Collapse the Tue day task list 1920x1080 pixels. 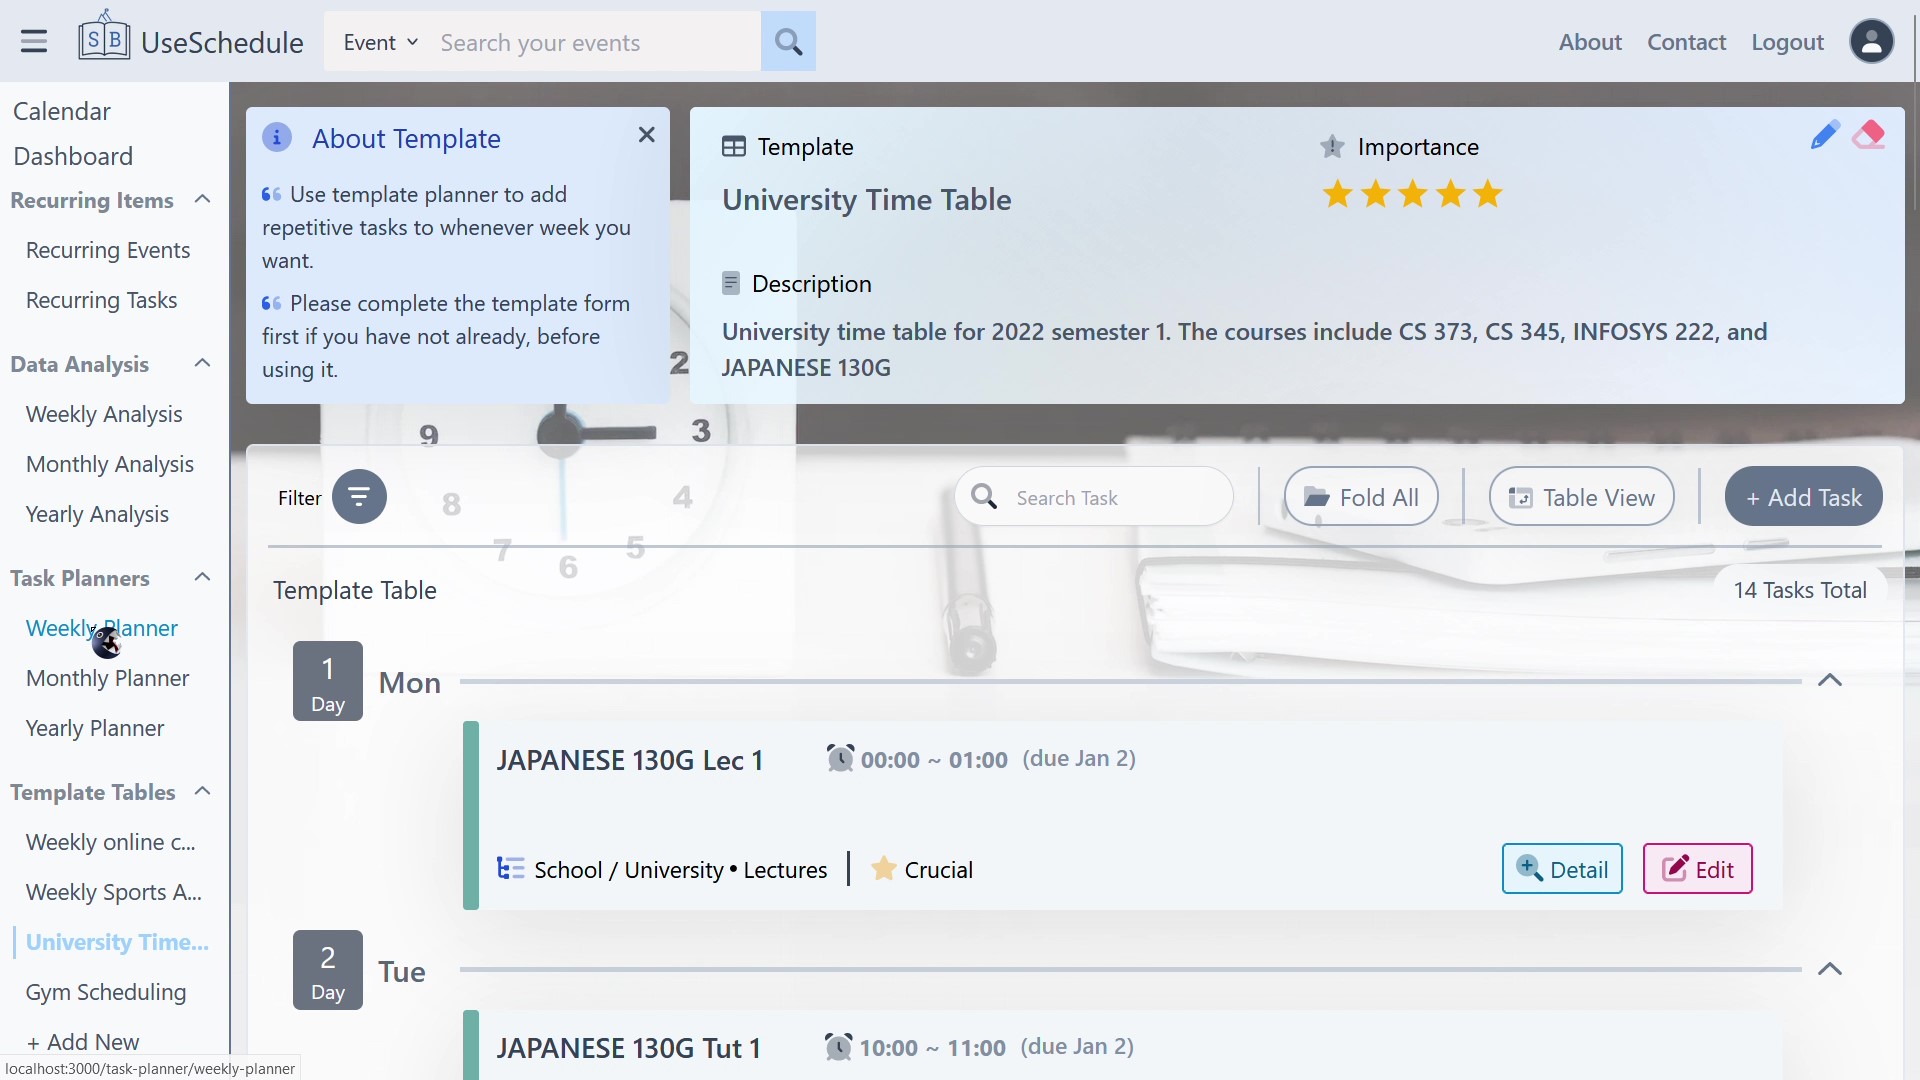[x=1831, y=968]
